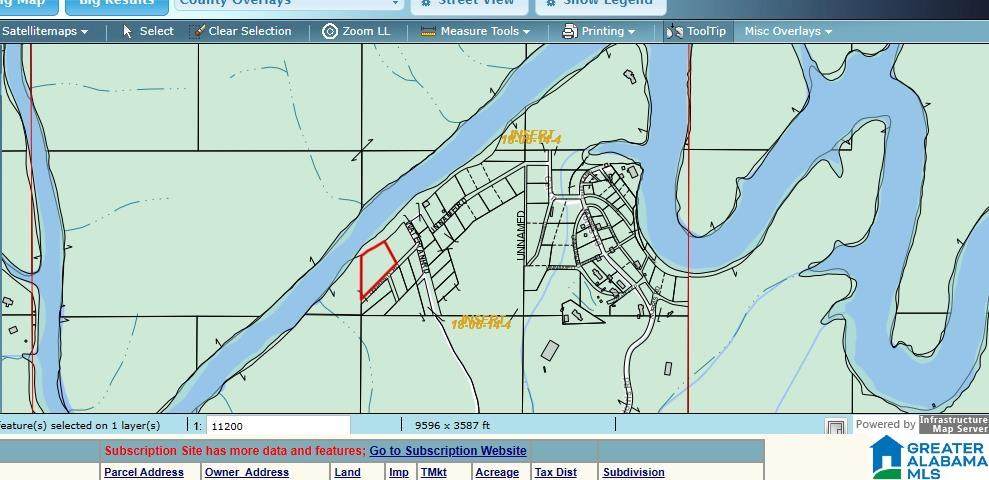The width and height of the screenshot is (989, 480).
Task: Click the ToolTip binoculars icon
Action: (675, 31)
